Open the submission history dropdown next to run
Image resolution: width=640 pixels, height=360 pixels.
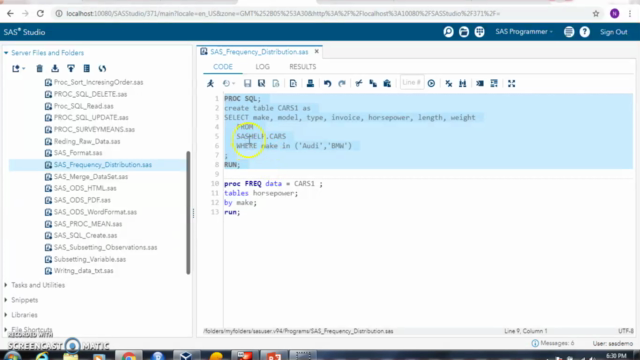click(229, 83)
